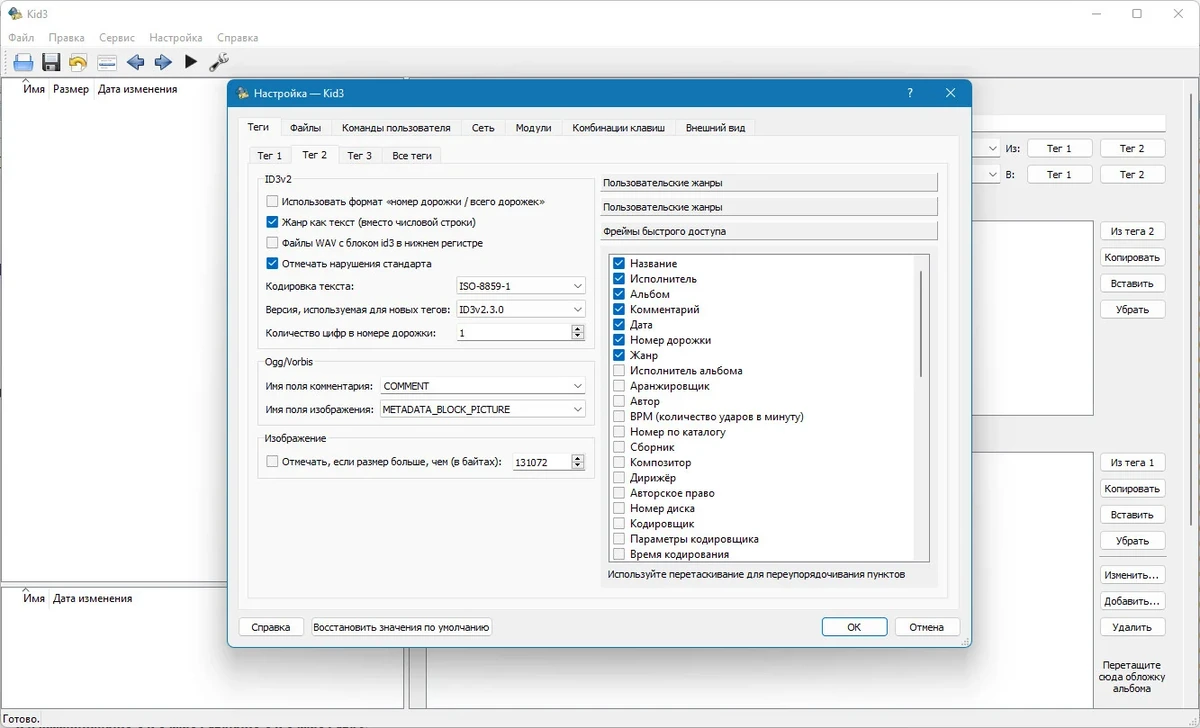Click the open folder toolbar icon

click(24, 62)
